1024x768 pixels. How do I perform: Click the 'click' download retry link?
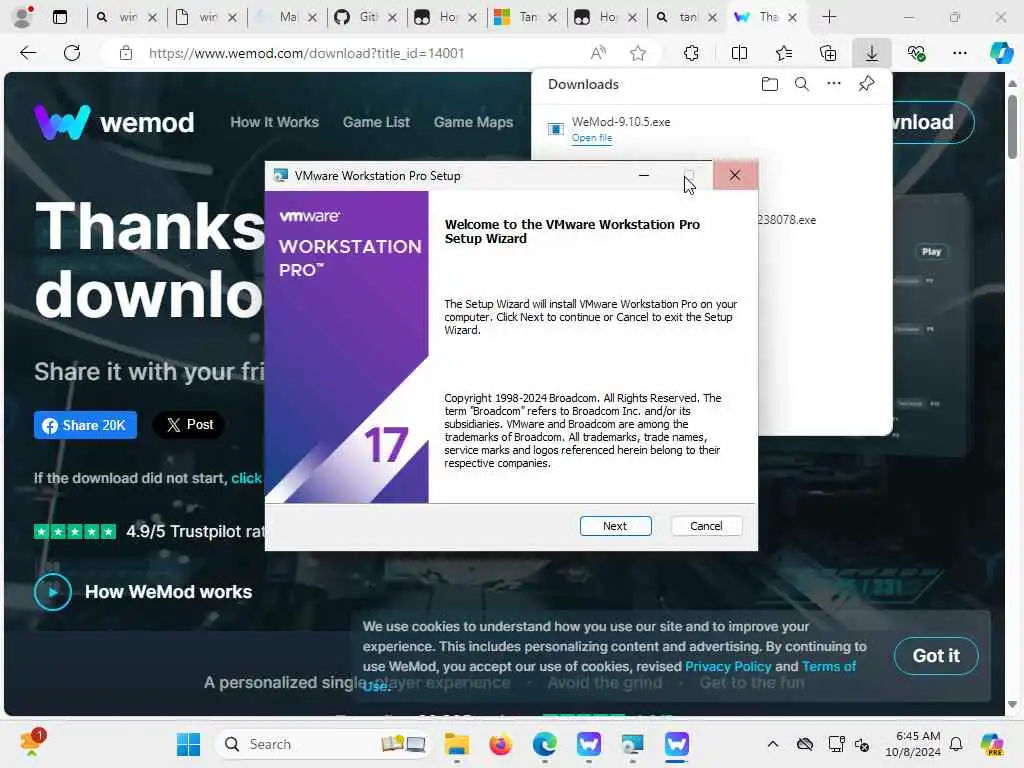(x=246, y=478)
